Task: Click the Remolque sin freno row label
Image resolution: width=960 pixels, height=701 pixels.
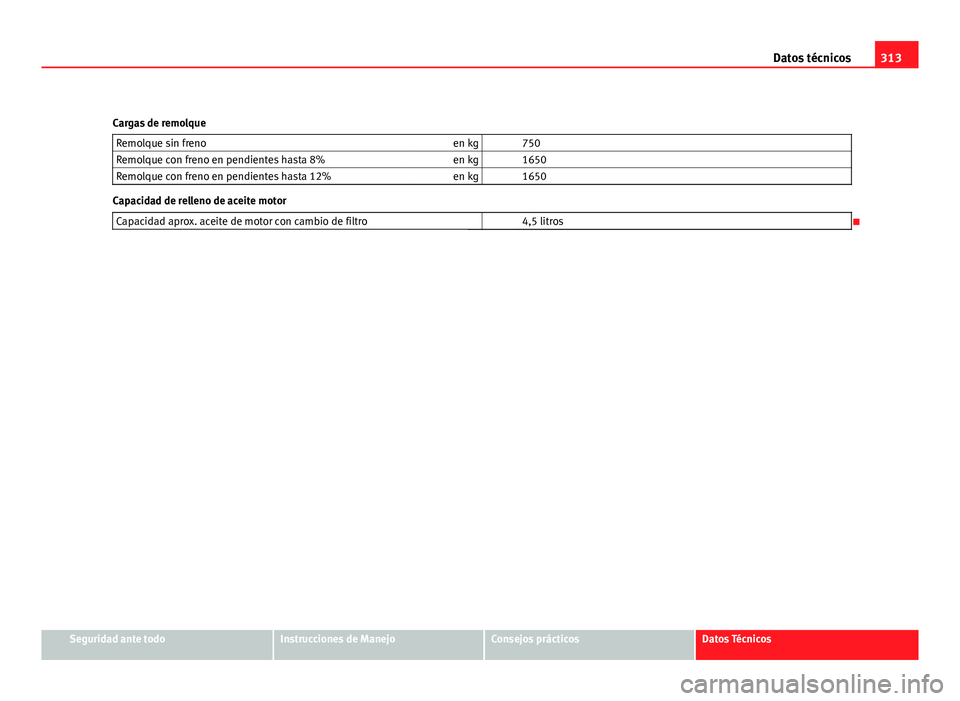Action: point(161,143)
